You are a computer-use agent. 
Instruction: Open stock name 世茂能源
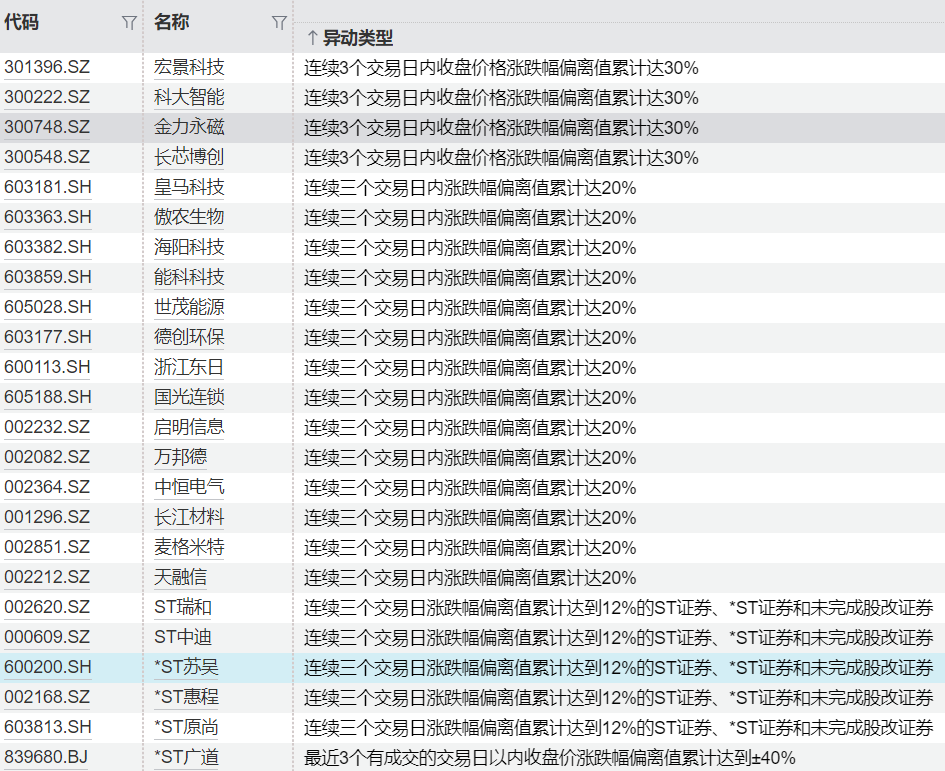tap(189, 307)
